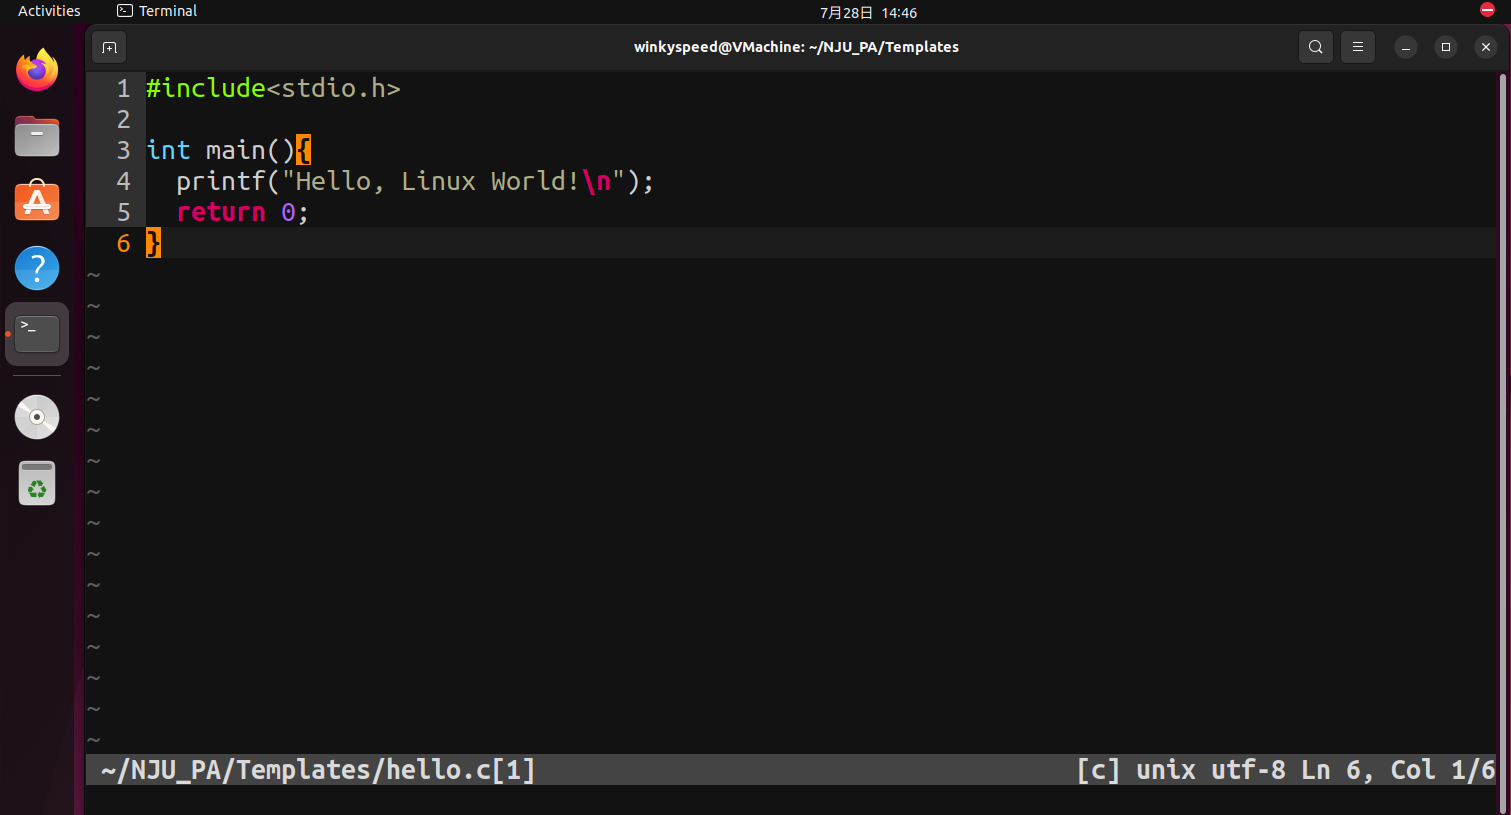Screen dimensions: 1511x815
Task: Open the disc drive icon in dock
Action: 37,417
